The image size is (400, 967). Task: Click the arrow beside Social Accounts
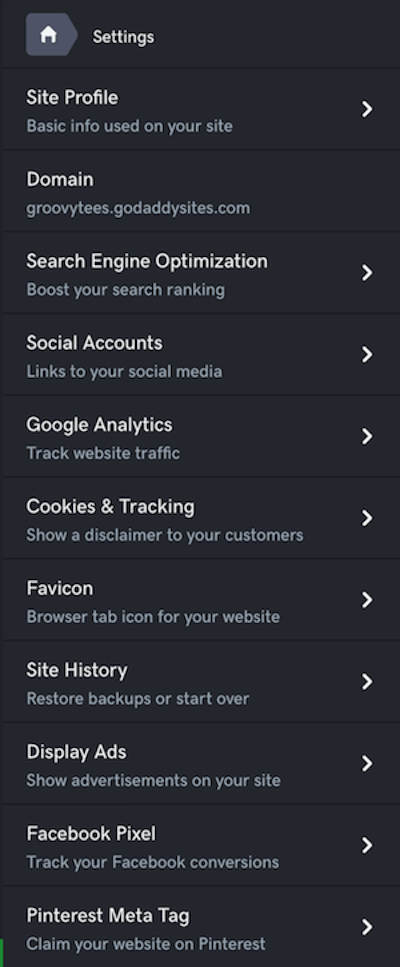pyautogui.click(x=367, y=355)
